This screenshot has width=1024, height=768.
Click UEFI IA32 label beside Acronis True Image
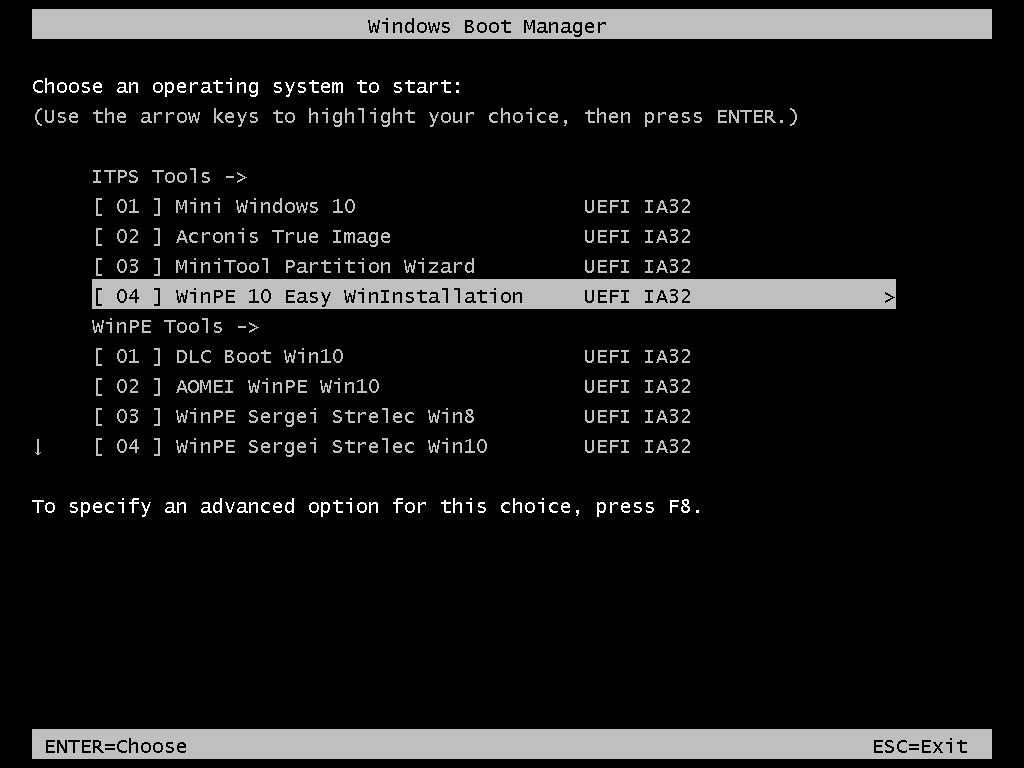point(637,236)
